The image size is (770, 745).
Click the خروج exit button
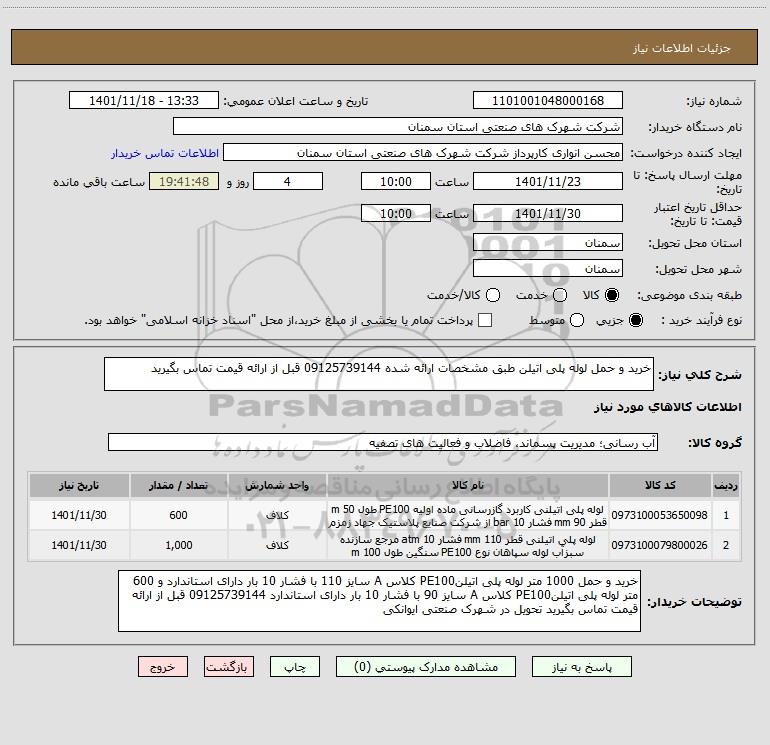(163, 667)
